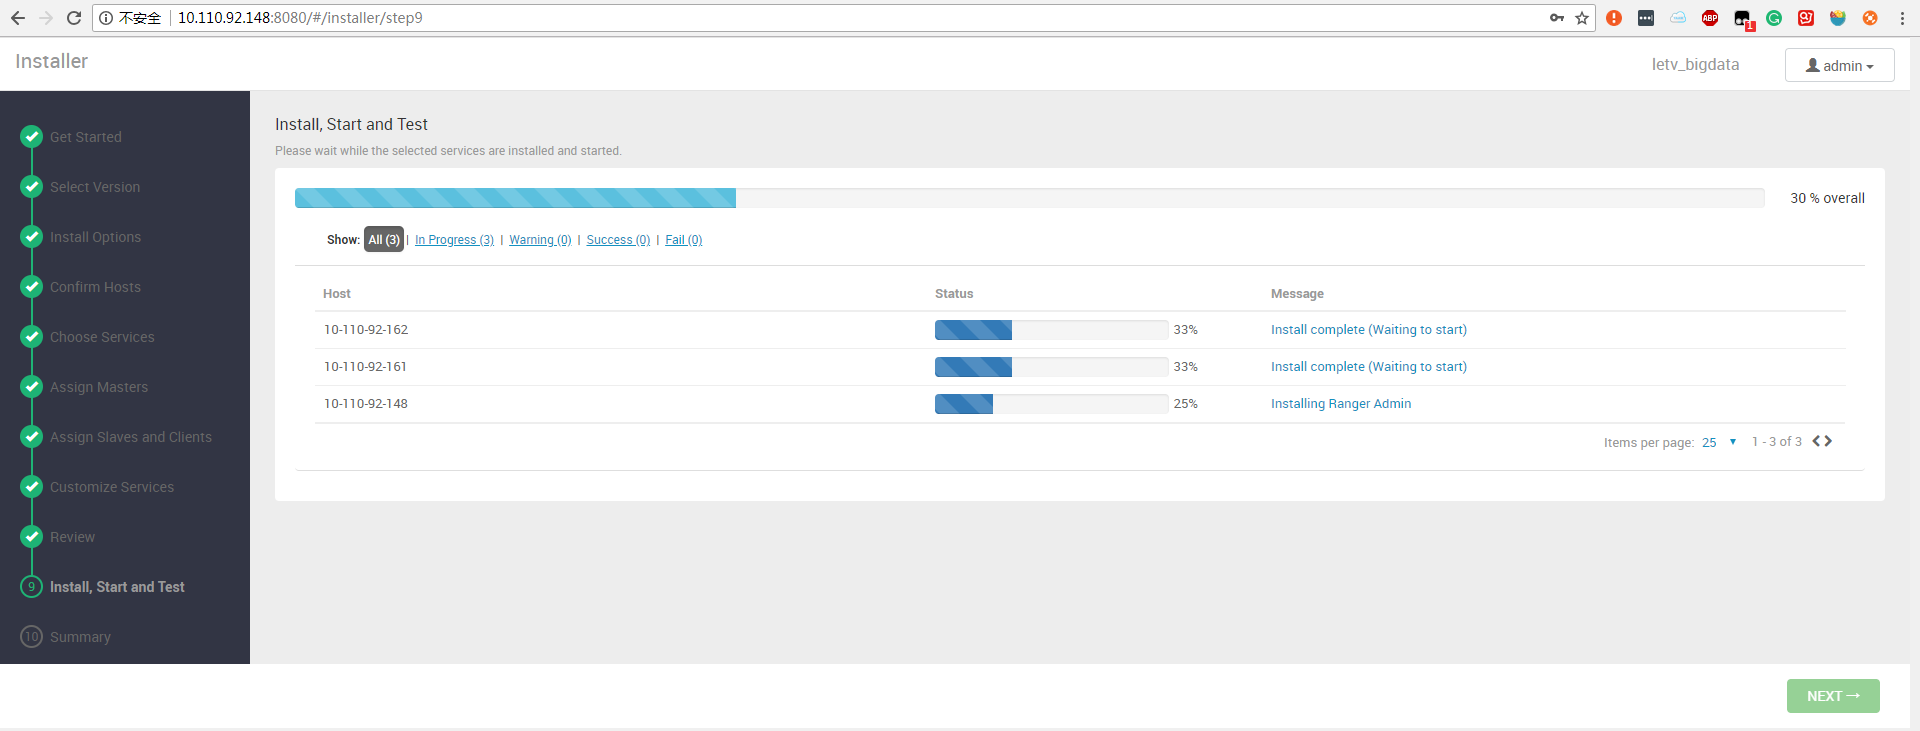Open the admin user dropdown
Viewport: 1920px width, 731px height.
point(1840,65)
